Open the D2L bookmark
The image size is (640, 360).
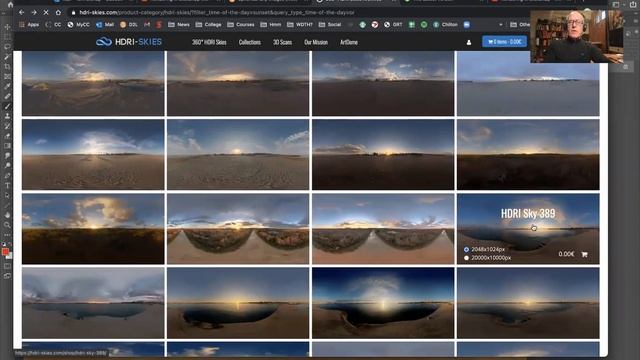click(x=129, y=25)
